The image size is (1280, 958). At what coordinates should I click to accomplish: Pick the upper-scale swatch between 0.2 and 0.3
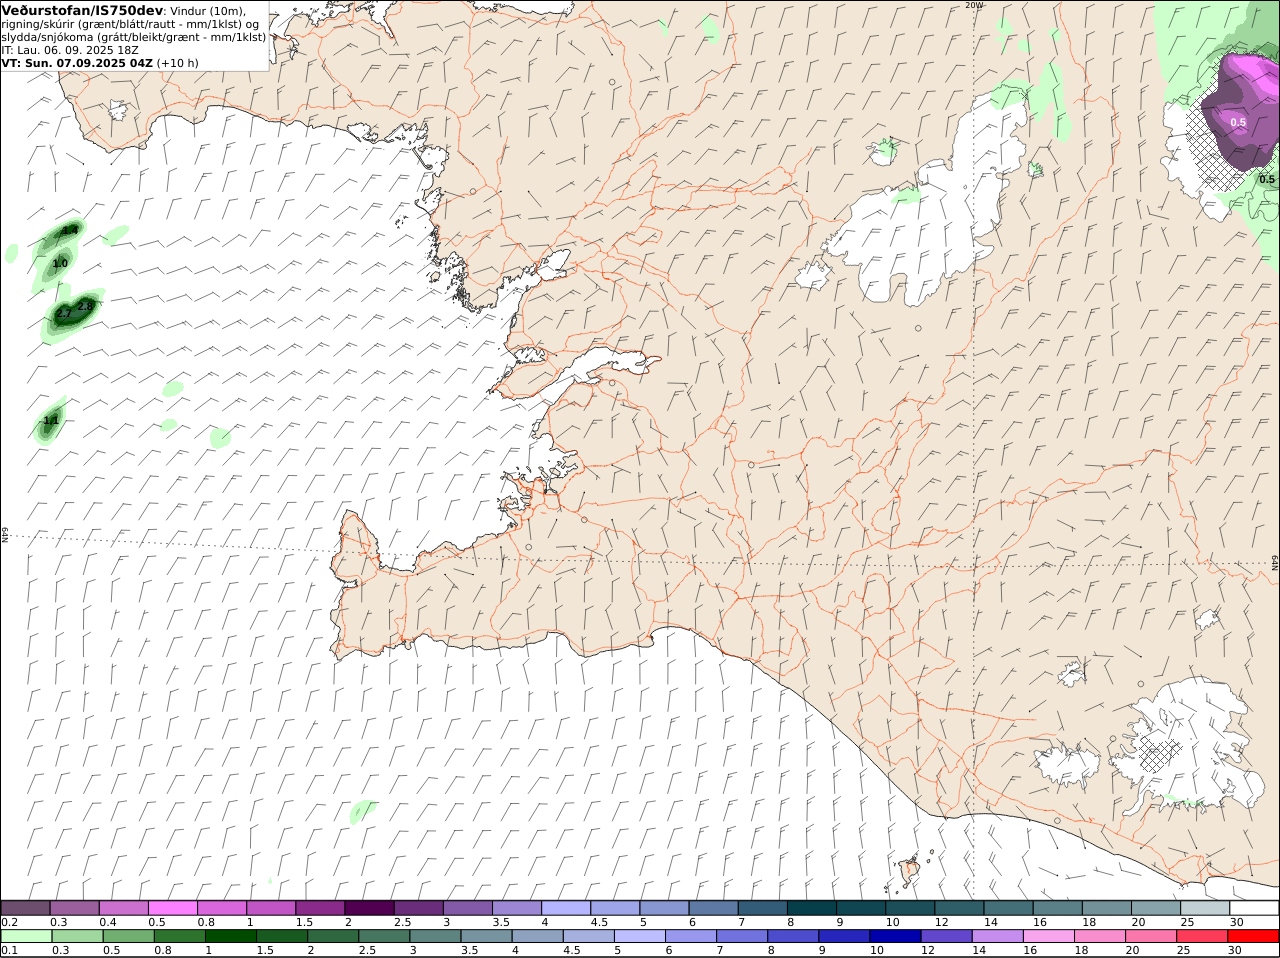click(26, 907)
